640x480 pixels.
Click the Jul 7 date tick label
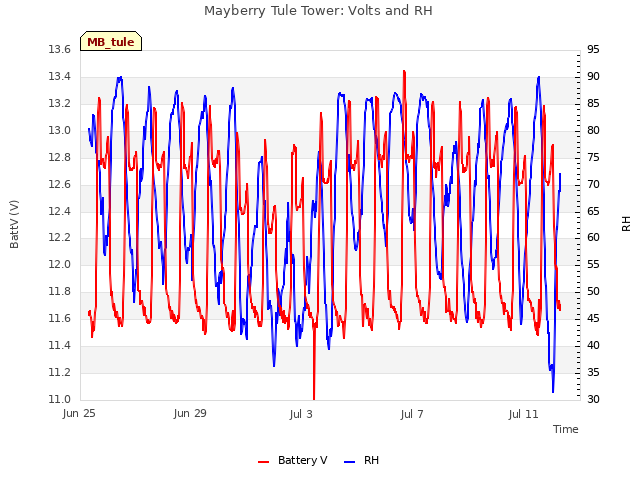coord(412,414)
